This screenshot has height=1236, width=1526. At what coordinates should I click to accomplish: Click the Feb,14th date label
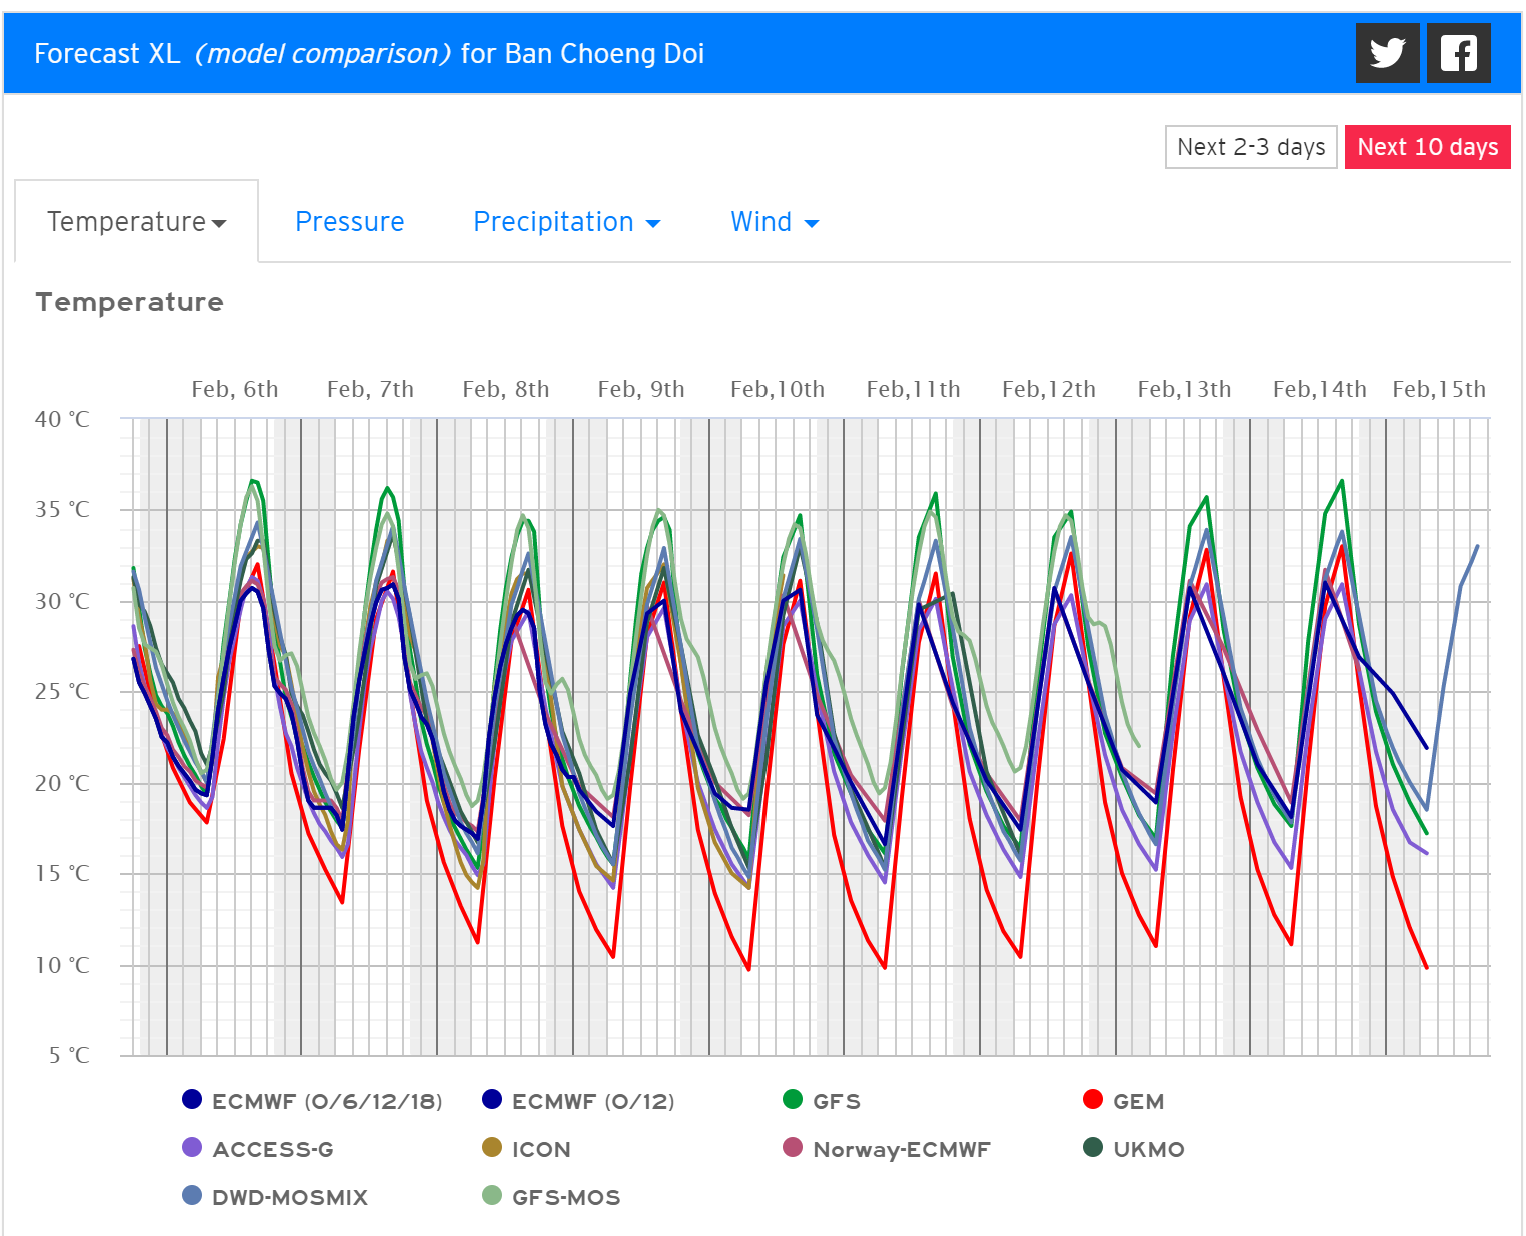(x=1320, y=390)
